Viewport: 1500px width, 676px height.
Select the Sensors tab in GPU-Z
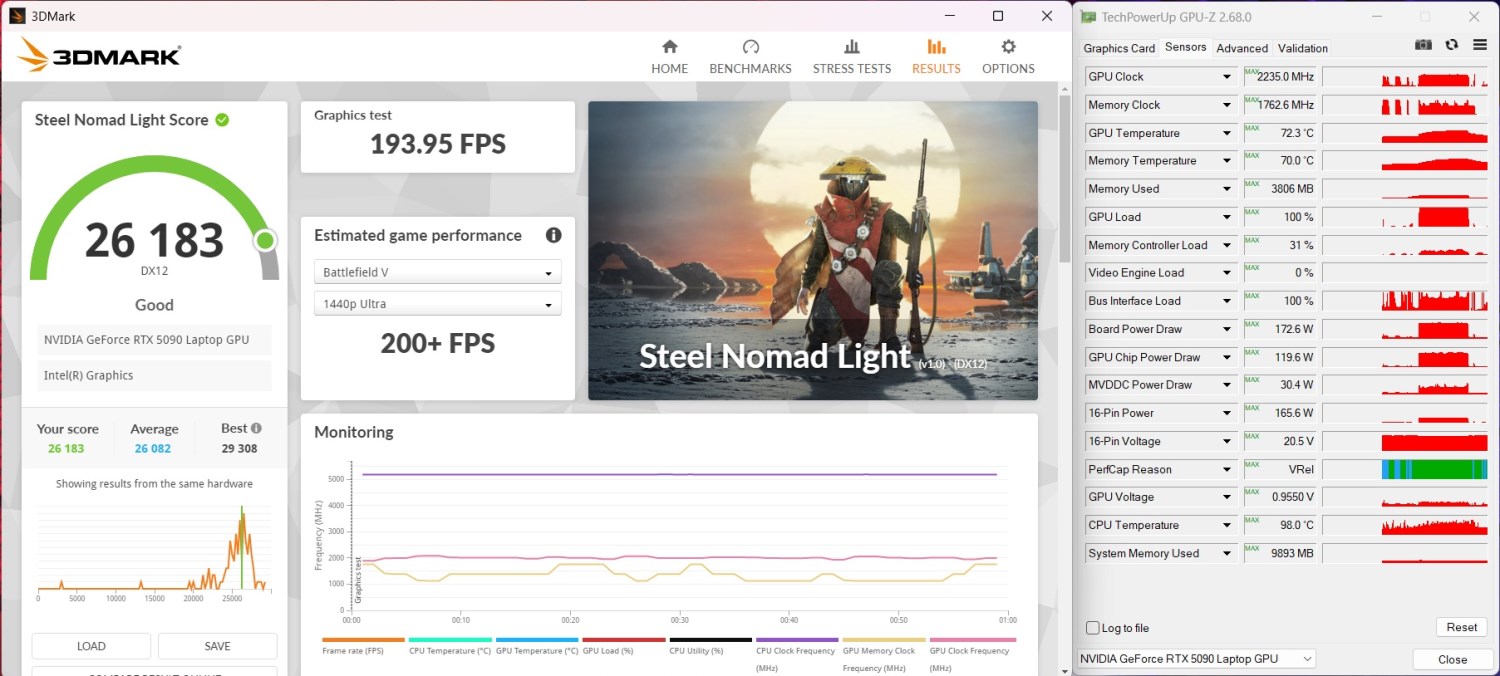click(1185, 47)
